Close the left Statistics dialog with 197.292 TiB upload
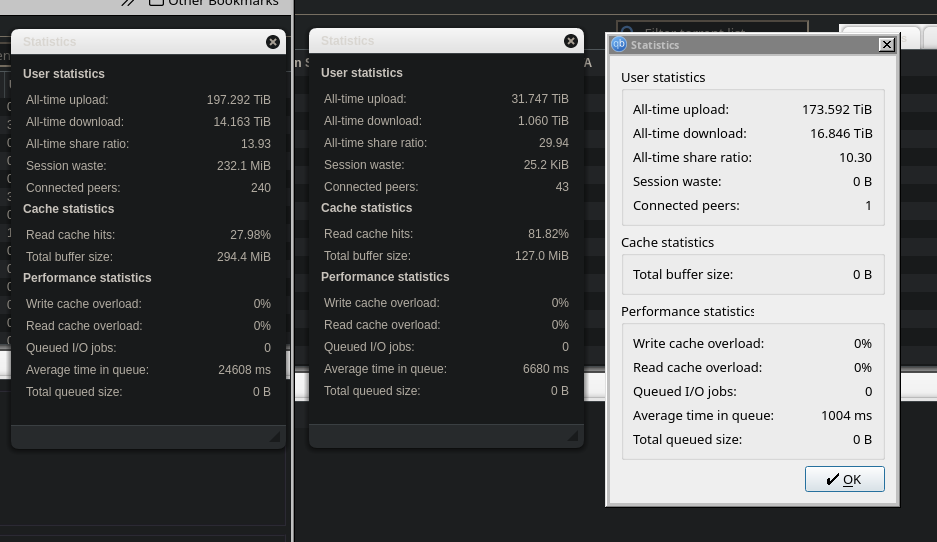 click(272, 42)
